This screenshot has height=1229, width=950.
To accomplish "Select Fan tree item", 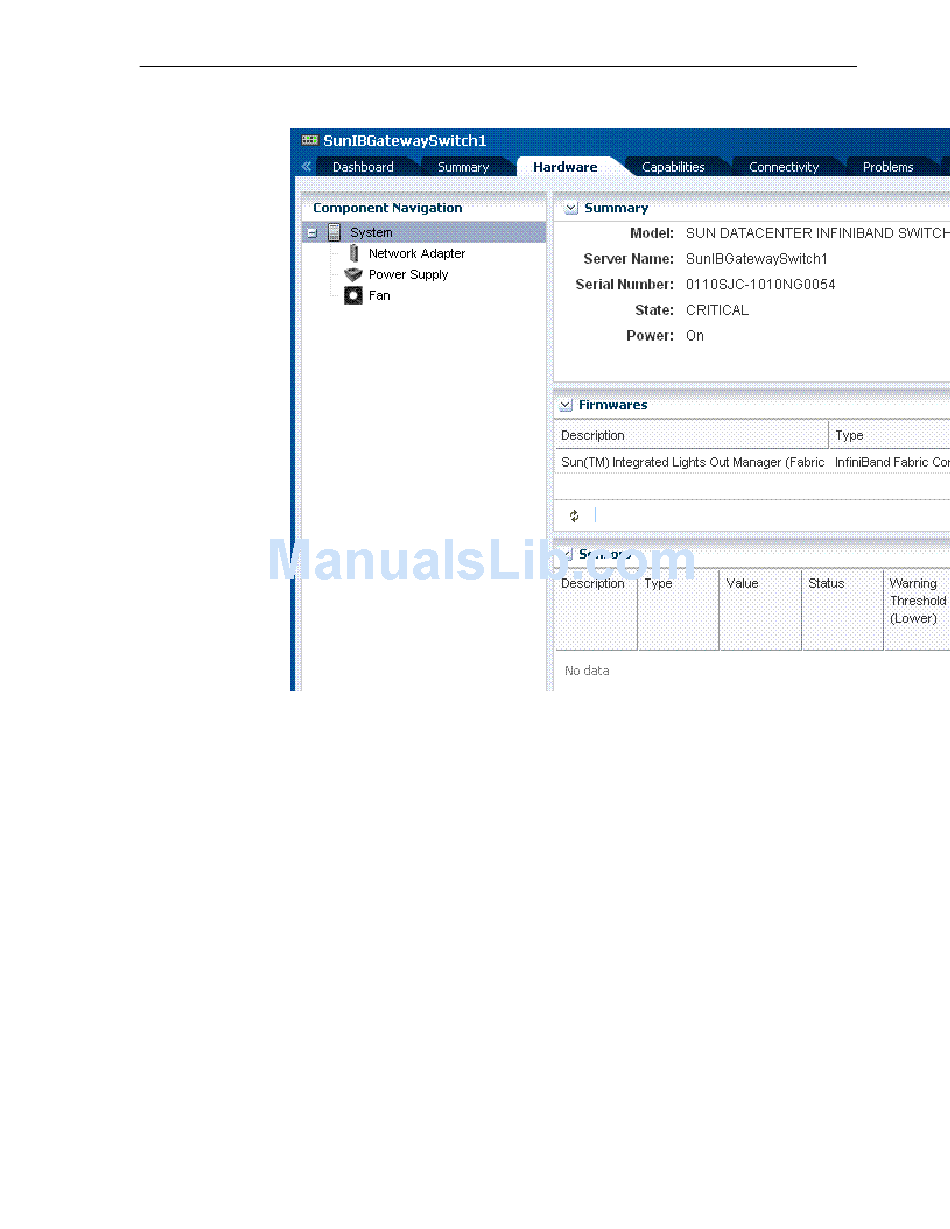I will click(379, 296).
